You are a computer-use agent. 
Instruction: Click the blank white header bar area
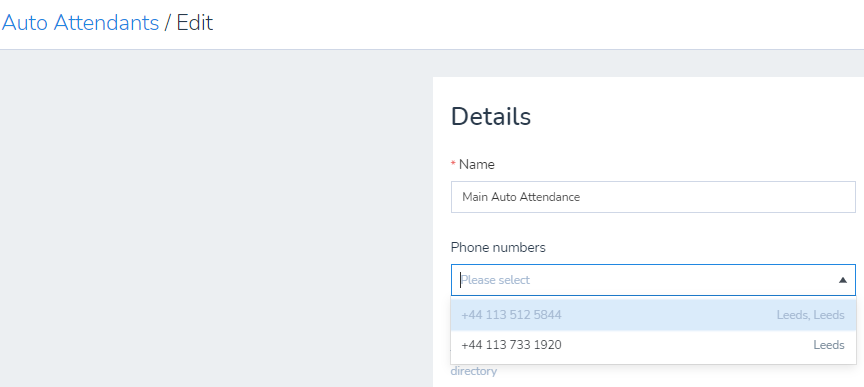tap(540, 24)
